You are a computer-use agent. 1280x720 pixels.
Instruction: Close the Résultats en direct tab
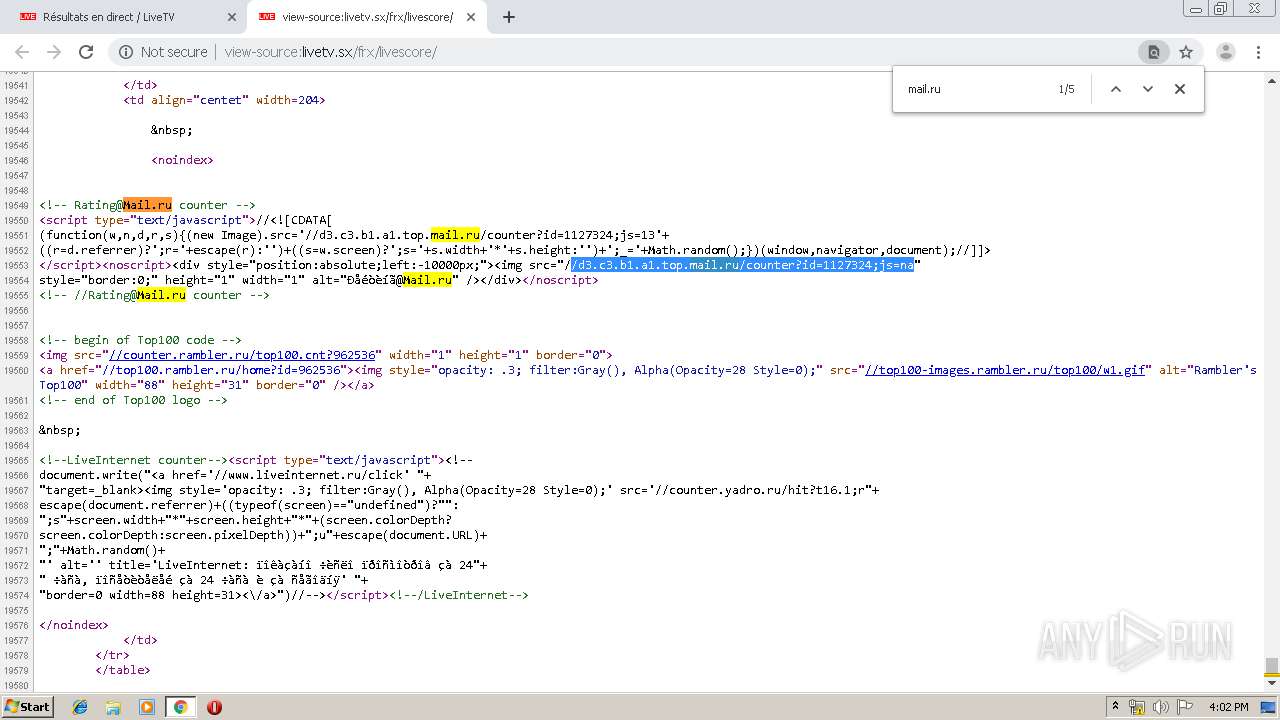(x=231, y=17)
